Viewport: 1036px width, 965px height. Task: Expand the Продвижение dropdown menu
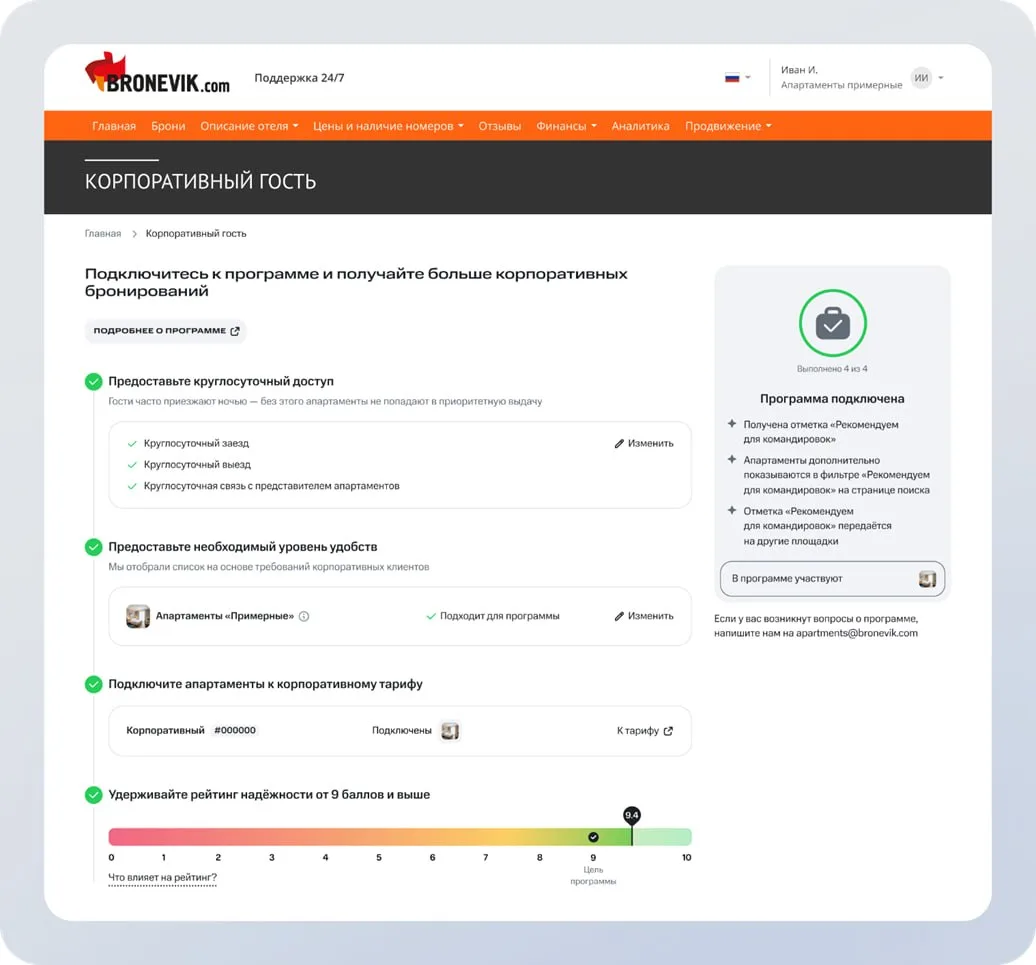[728, 126]
